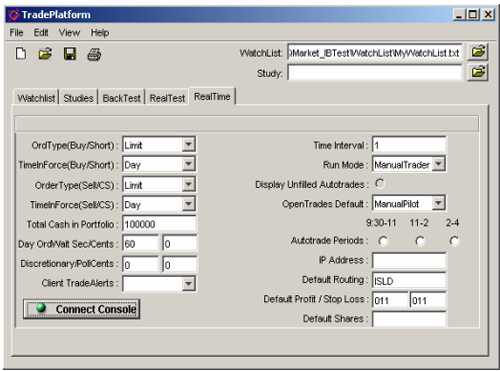Select the RealTime tab
The width and height of the screenshot is (500, 371).
click(x=212, y=97)
